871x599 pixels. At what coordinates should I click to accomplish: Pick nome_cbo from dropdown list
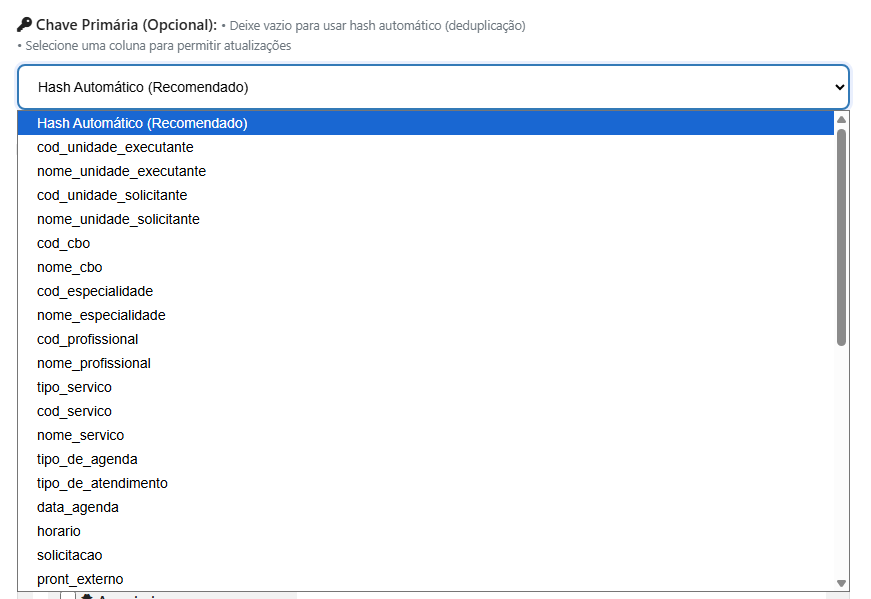coord(69,267)
